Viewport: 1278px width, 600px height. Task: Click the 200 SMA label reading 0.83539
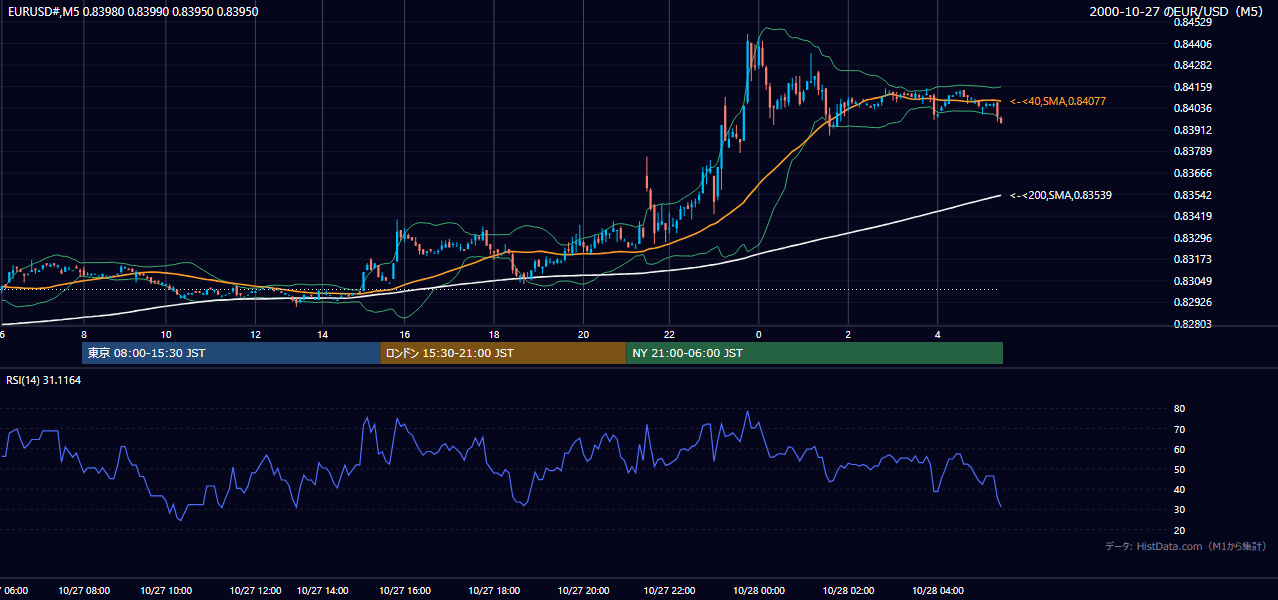coord(1061,195)
